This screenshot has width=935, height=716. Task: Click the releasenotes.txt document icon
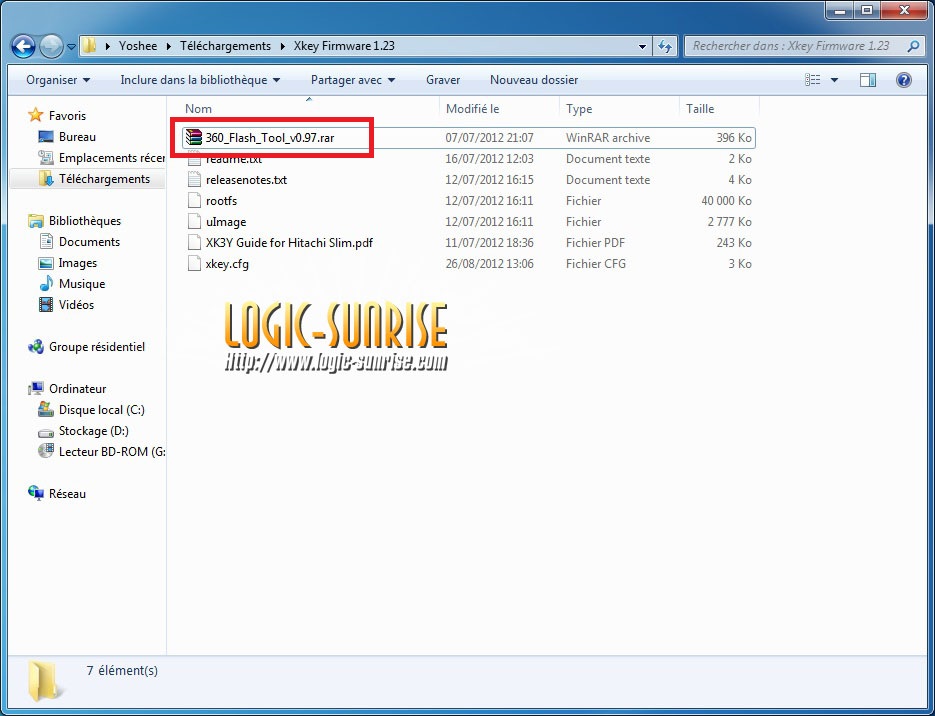tap(194, 179)
